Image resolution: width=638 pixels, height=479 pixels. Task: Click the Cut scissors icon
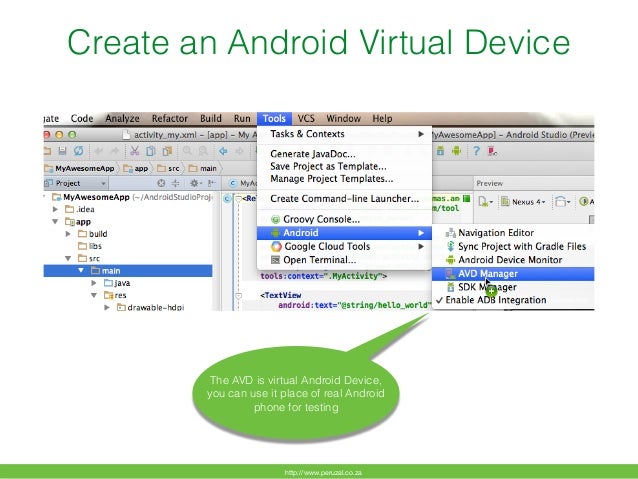[x=134, y=151]
